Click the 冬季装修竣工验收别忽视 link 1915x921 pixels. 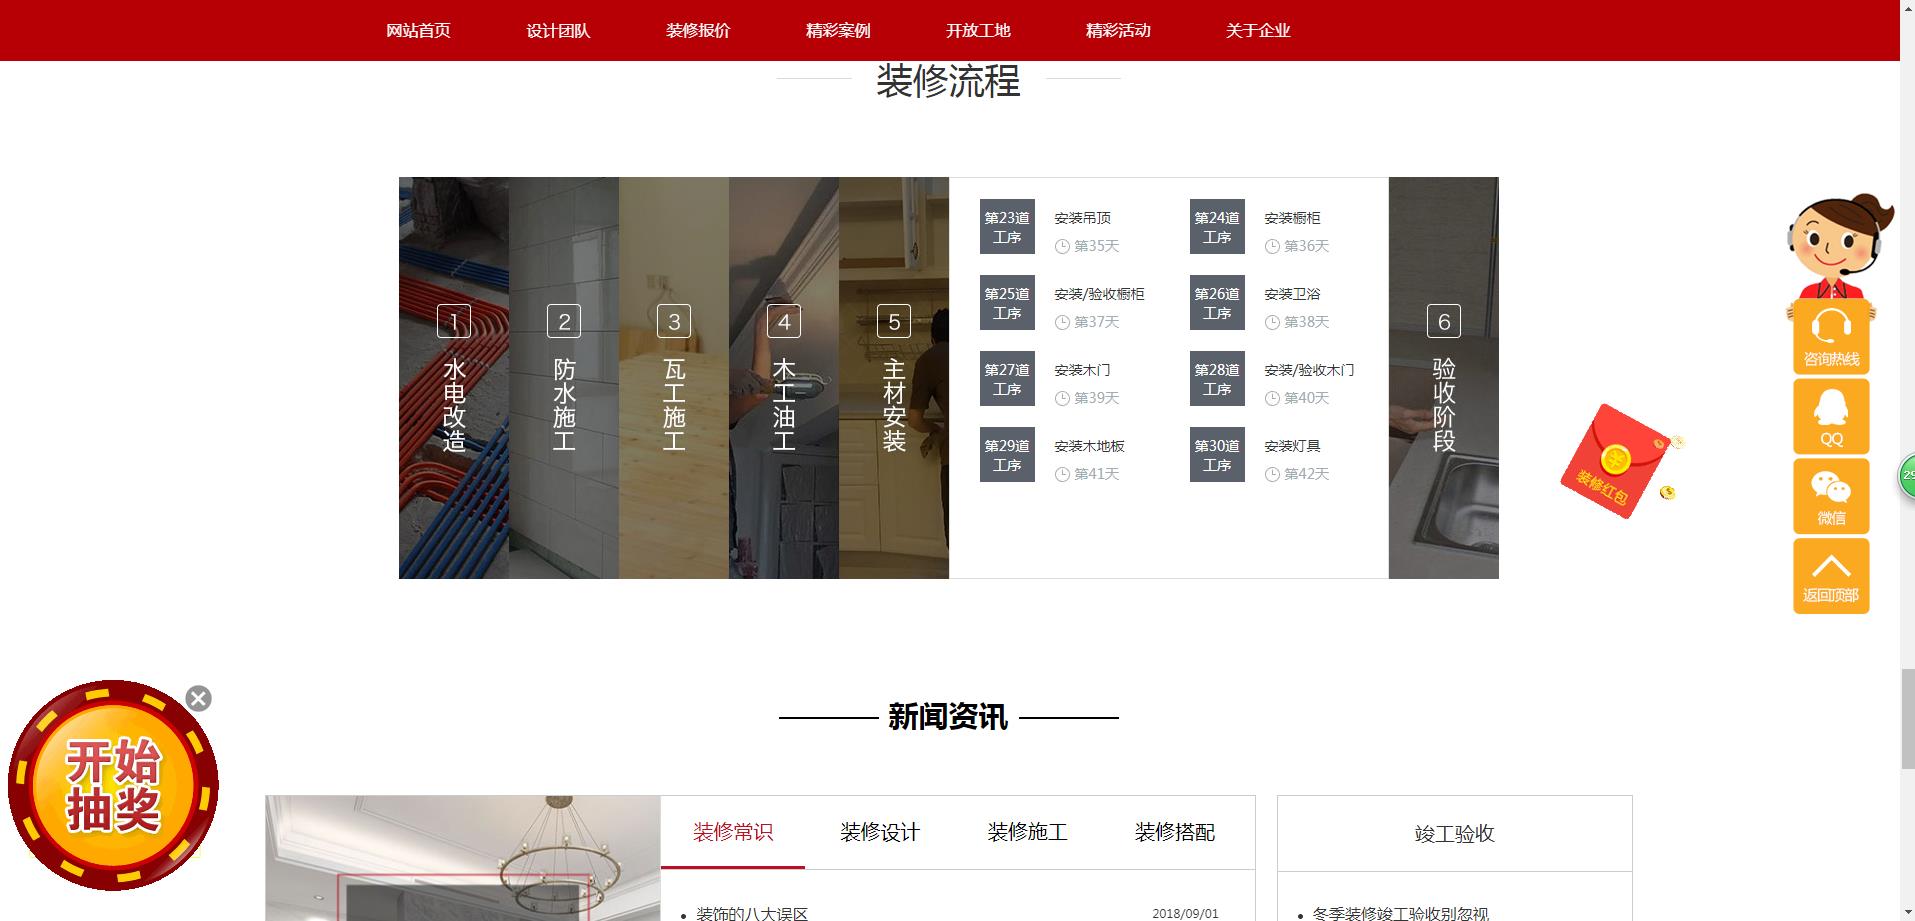(x=1399, y=913)
